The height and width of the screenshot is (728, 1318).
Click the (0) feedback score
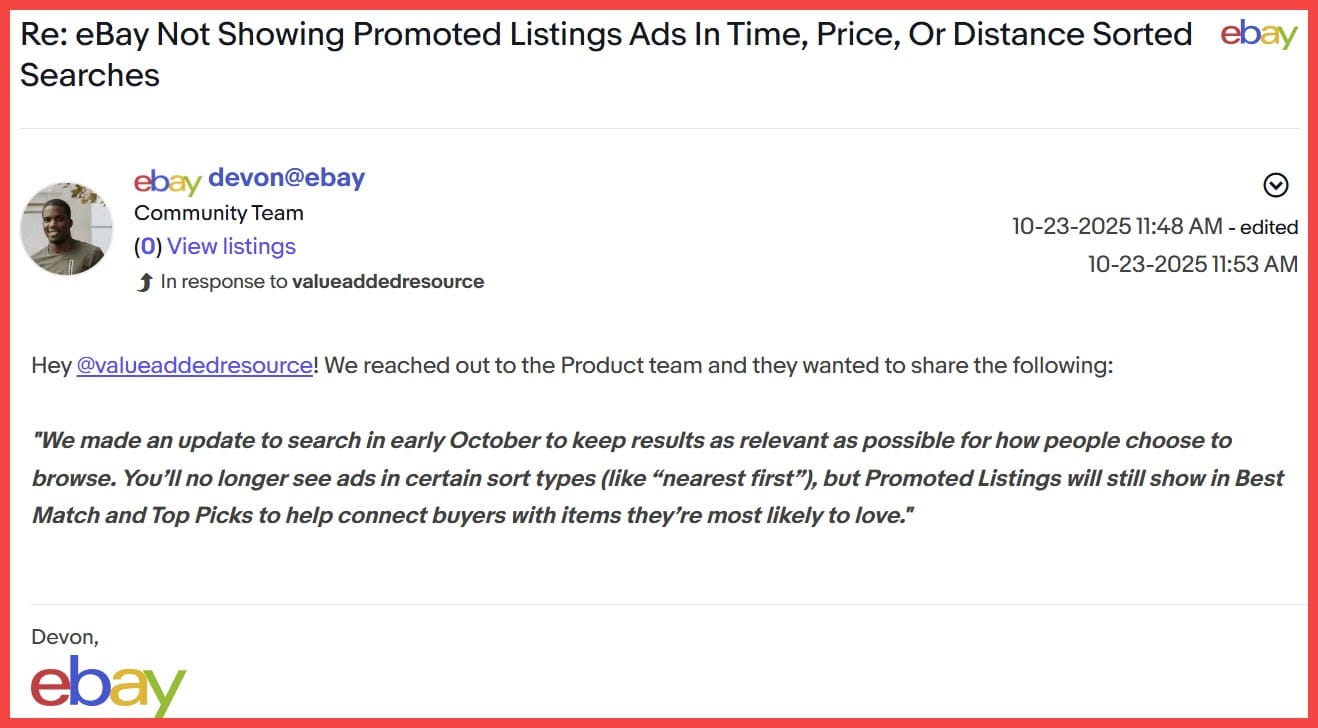tap(148, 246)
